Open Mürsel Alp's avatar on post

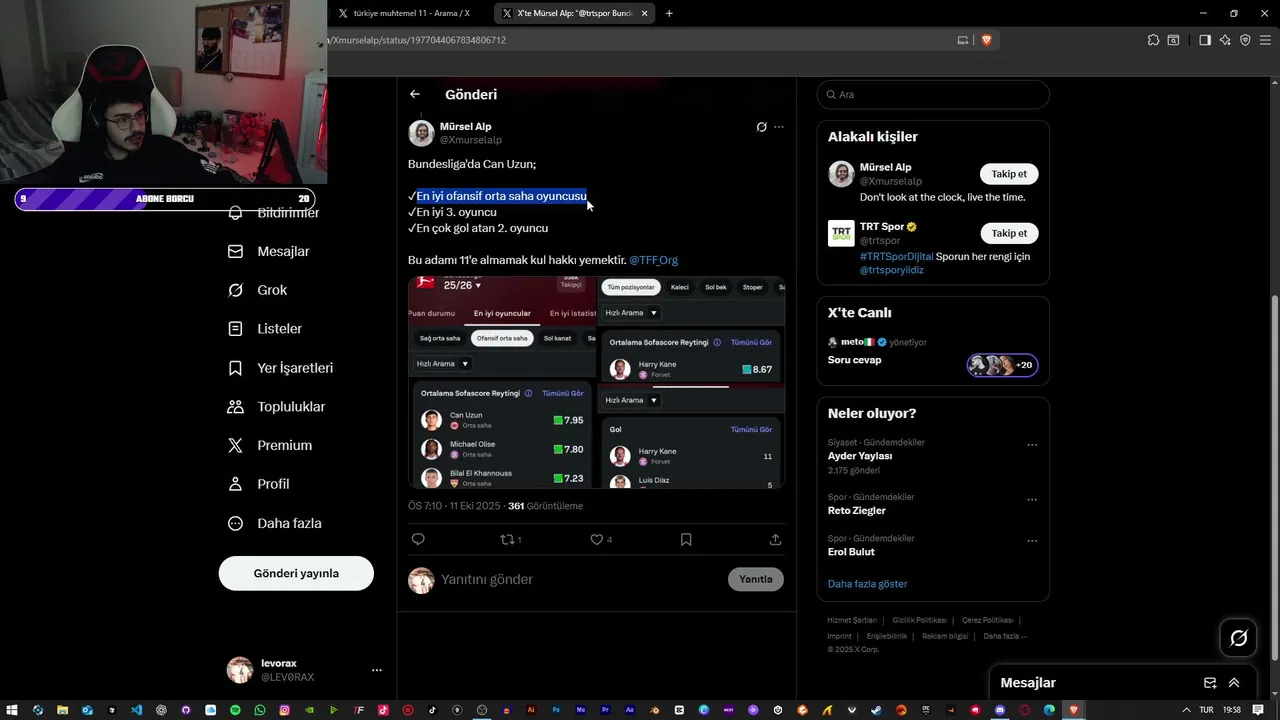pyautogui.click(x=421, y=133)
